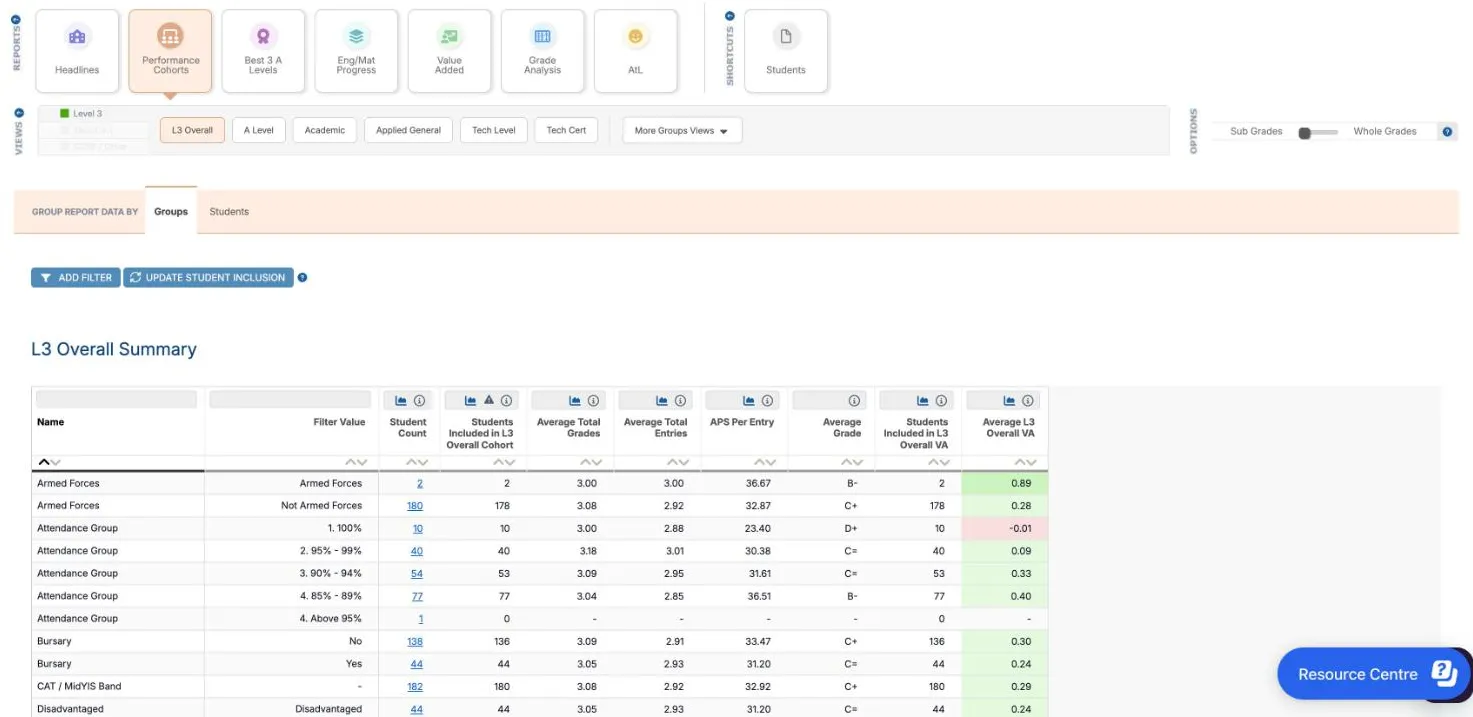Show chart for Average L3 Overall VA column
Screen dimensions: 1473x717
tap(1010, 400)
